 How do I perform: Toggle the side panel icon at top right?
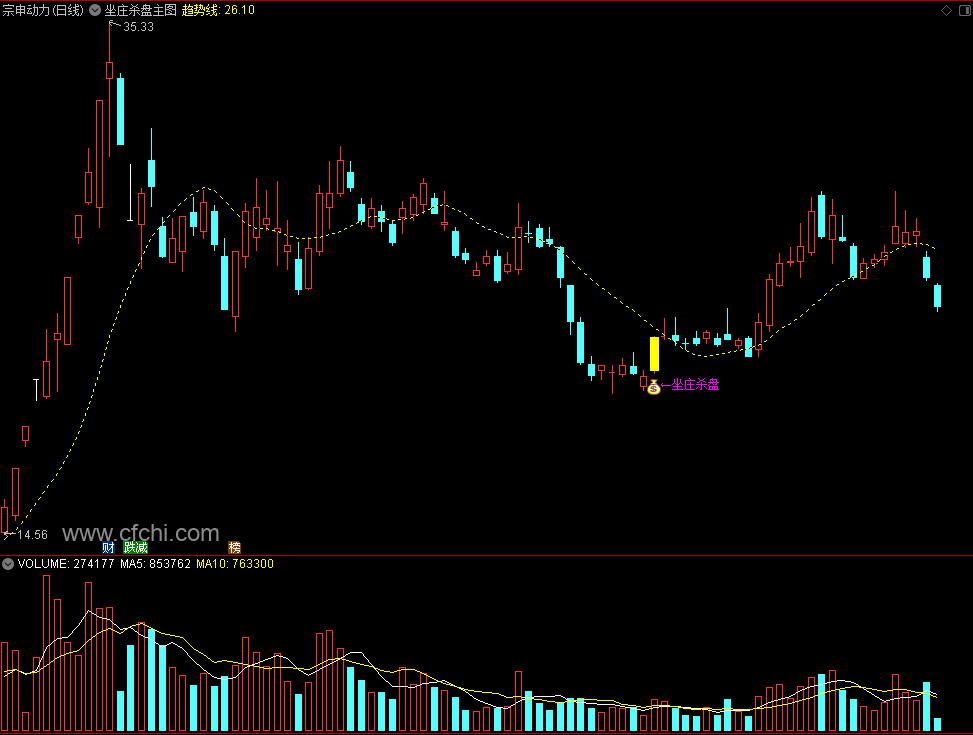[965, 10]
